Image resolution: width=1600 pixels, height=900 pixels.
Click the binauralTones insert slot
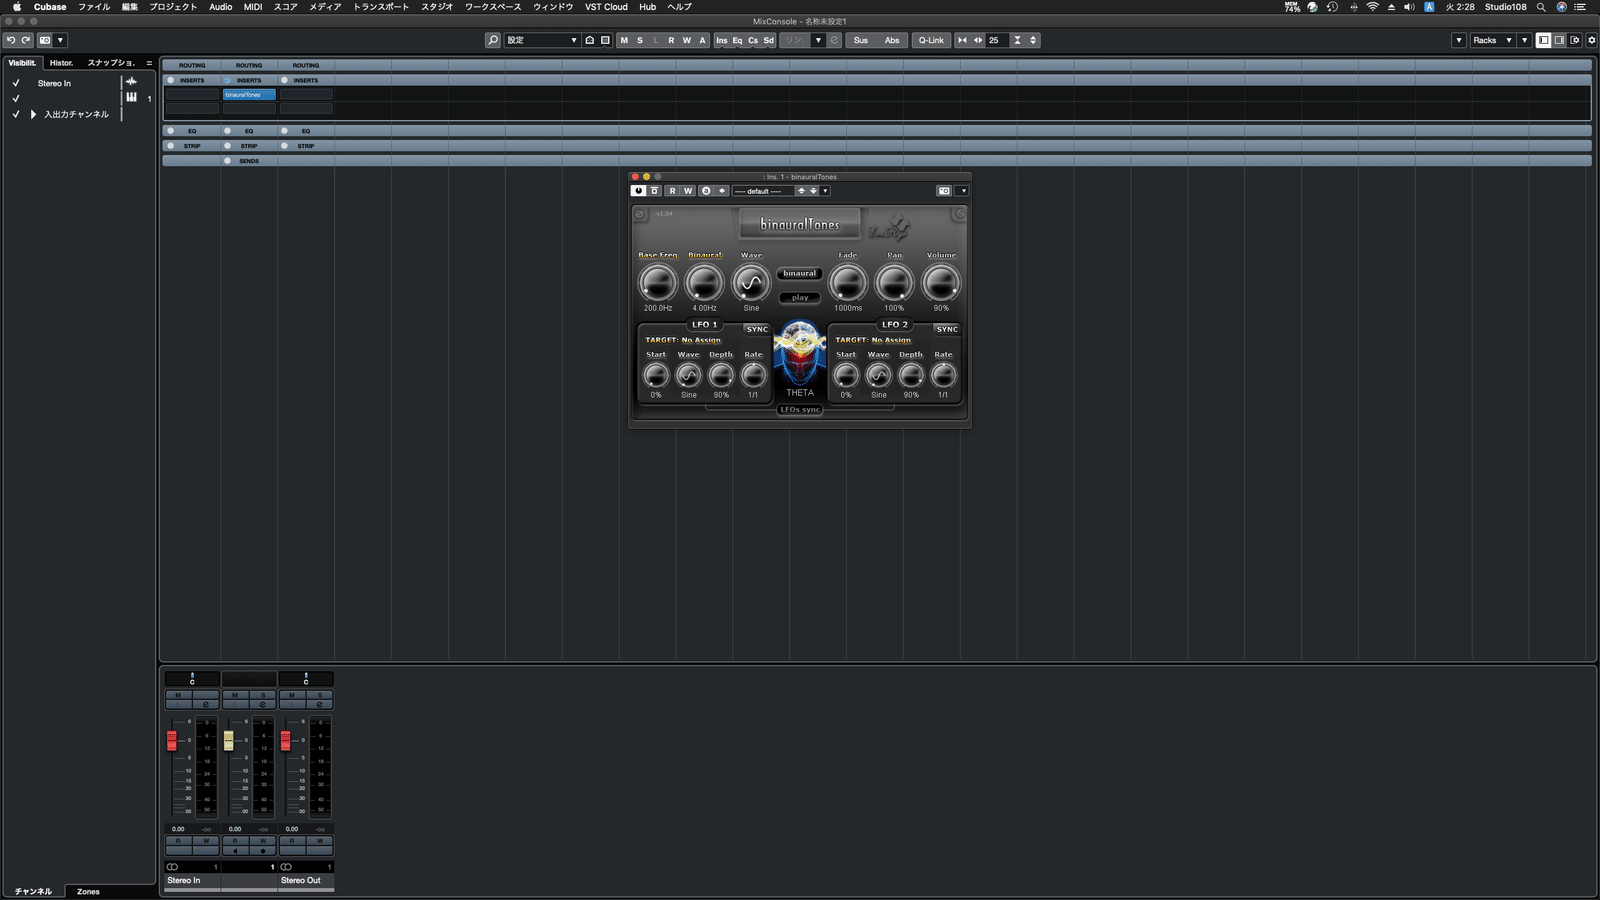249,95
